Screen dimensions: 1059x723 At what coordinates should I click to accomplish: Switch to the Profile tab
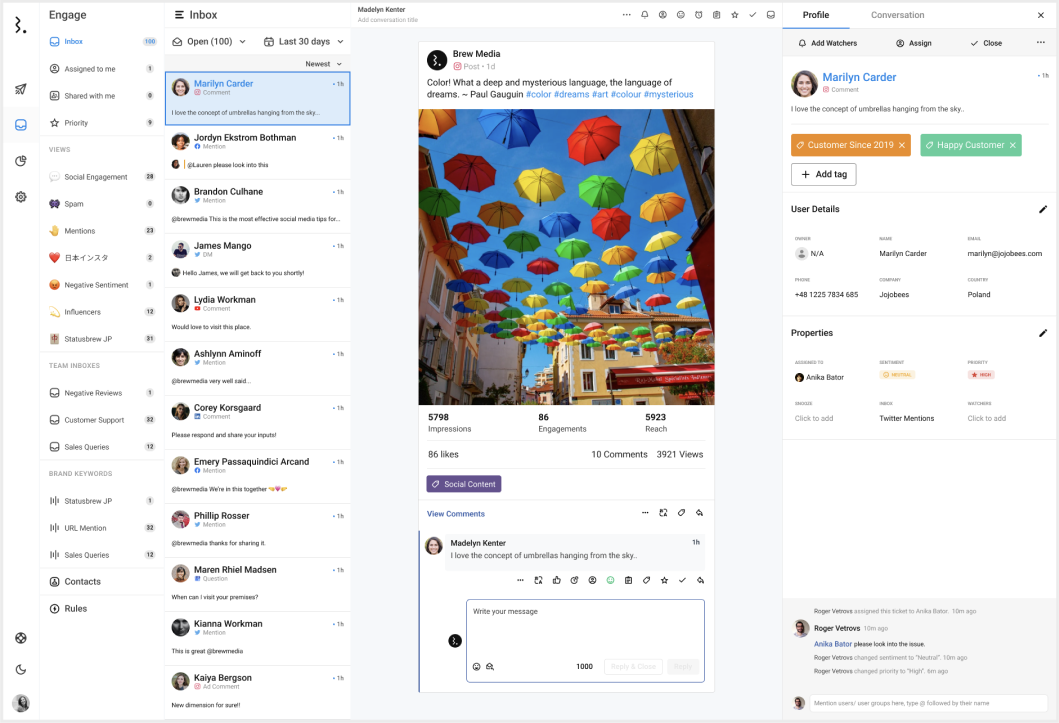[816, 15]
